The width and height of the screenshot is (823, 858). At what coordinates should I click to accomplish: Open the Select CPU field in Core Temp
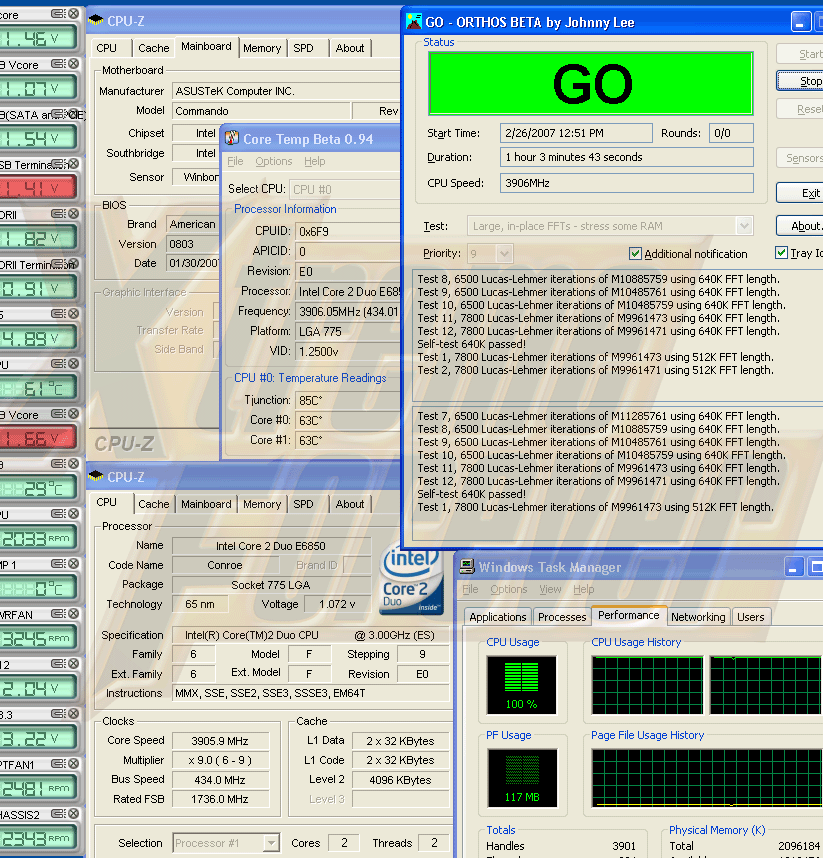pos(345,189)
